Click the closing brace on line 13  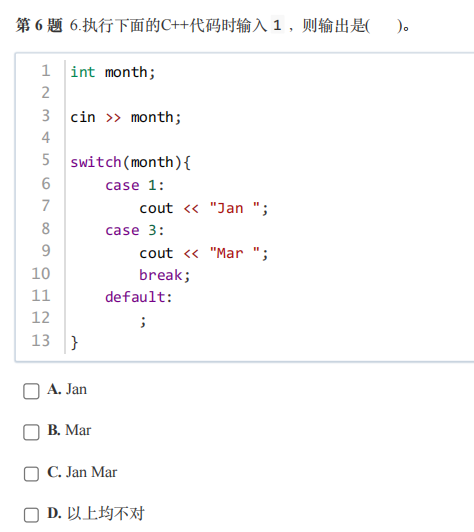click(74, 342)
